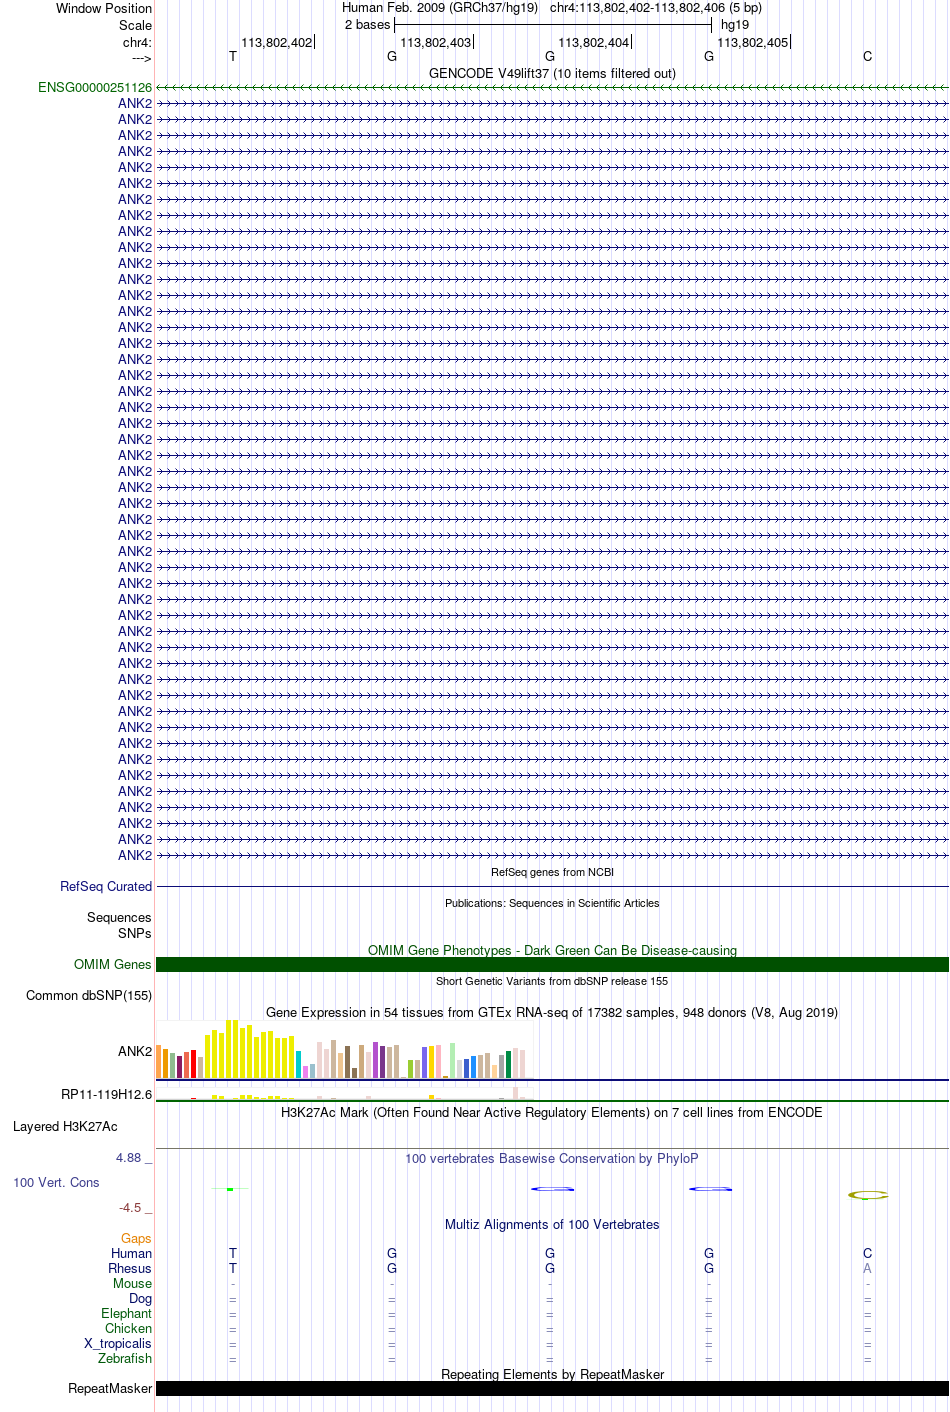The height and width of the screenshot is (1412, 950).
Task: Click the Chicken species label
Action: coord(129,1329)
